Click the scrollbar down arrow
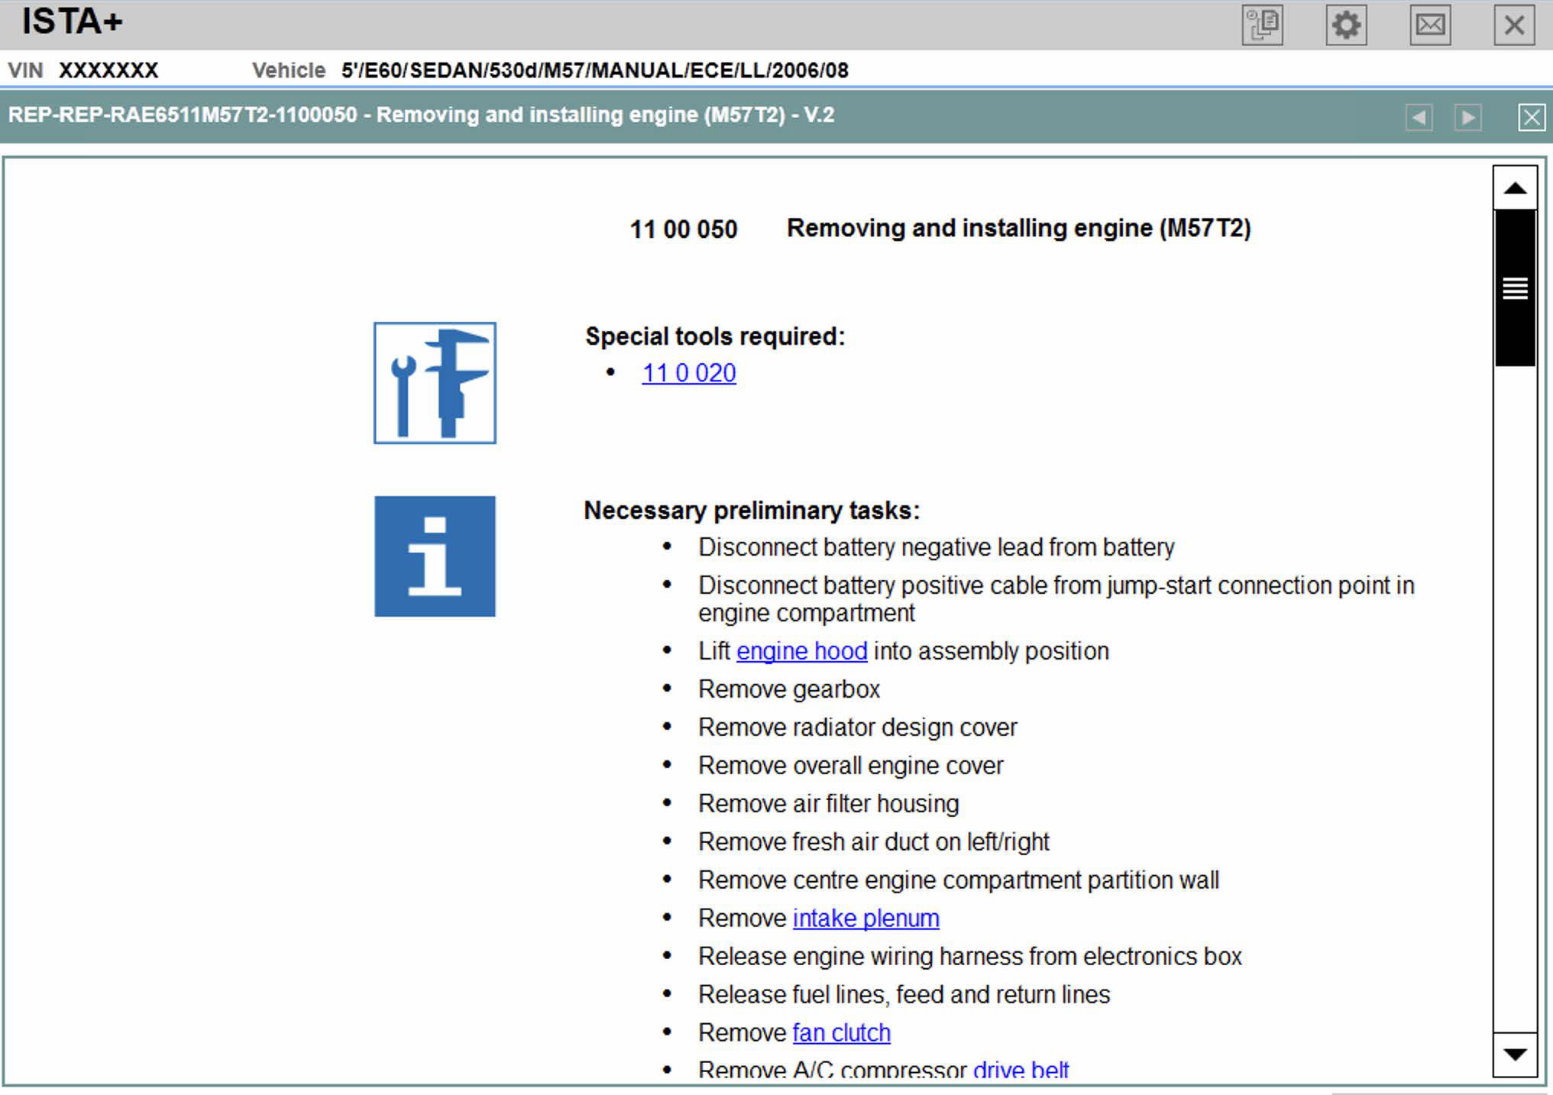Viewport: 1553px width, 1095px height. (1515, 1054)
